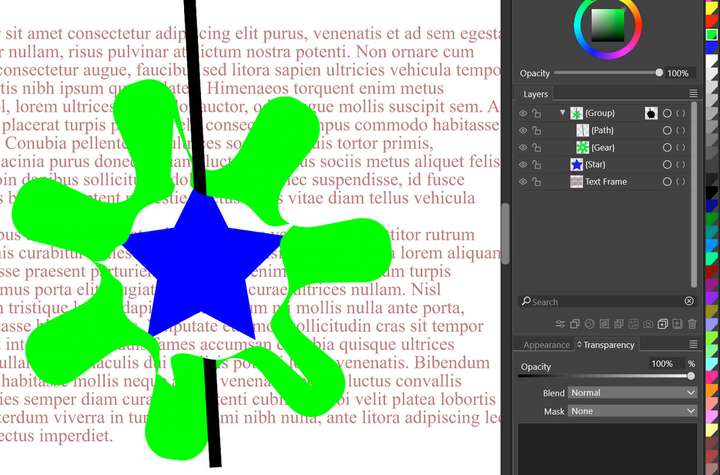This screenshot has height=475, width=720.
Task: Click the lock icon on the Star layer
Action: (x=537, y=164)
